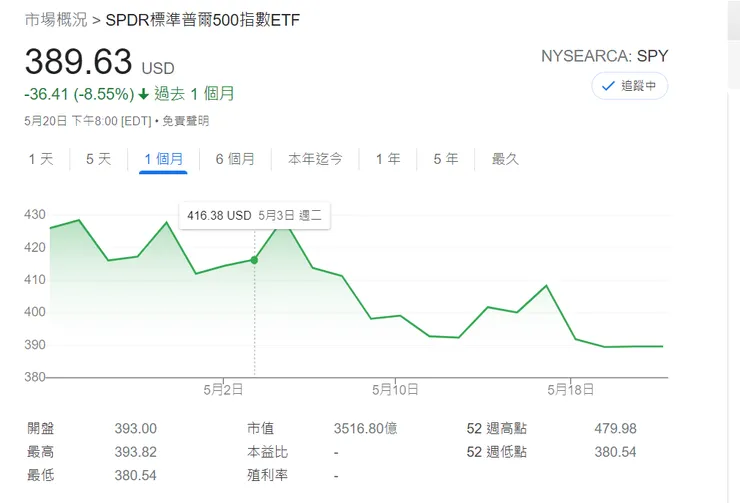Select the 5 天 range tab
740x503 pixels.
coord(99,159)
